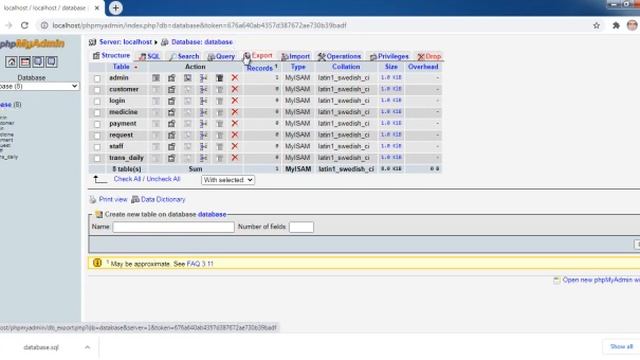Click the red Drop database tab

click(x=429, y=56)
